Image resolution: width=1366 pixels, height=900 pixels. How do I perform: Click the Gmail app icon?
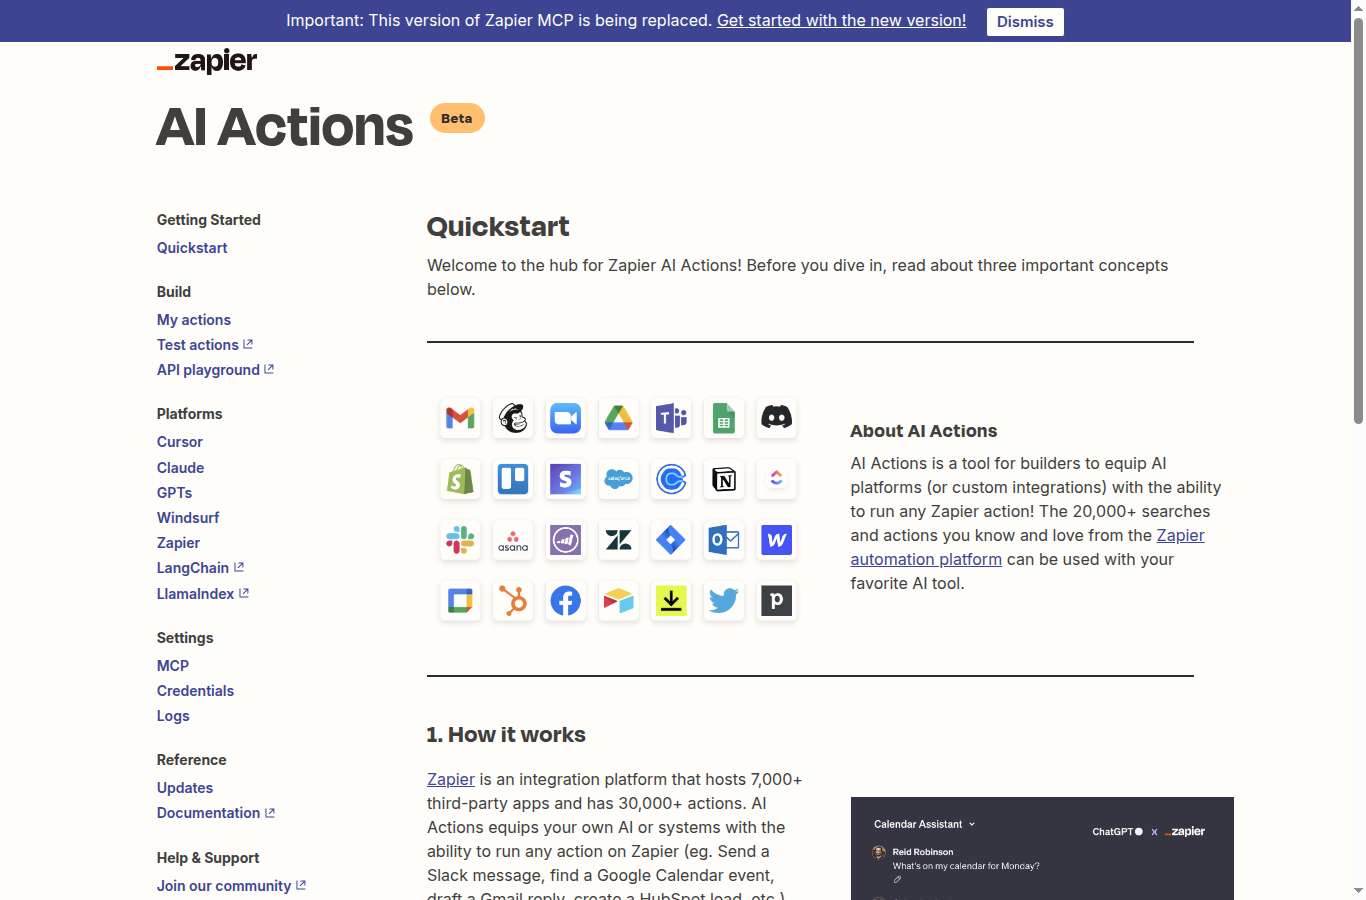[460, 418]
